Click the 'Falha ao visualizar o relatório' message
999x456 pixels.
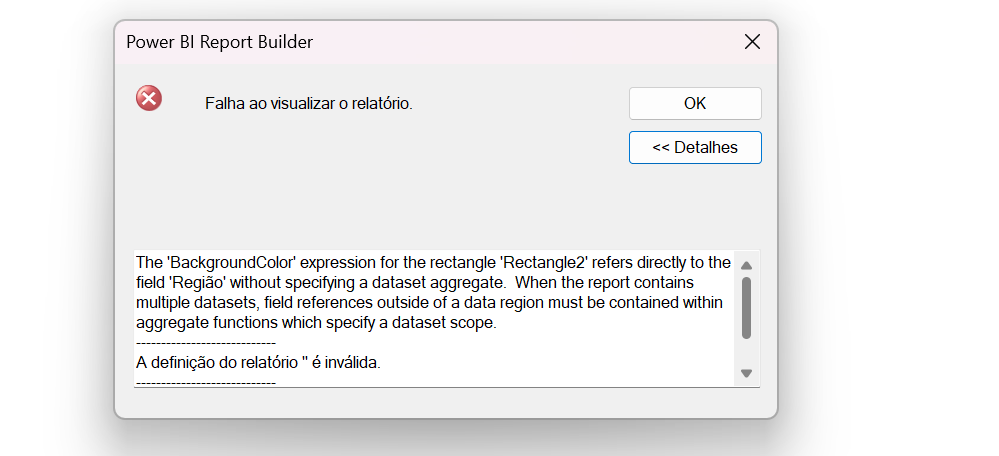coord(308,103)
